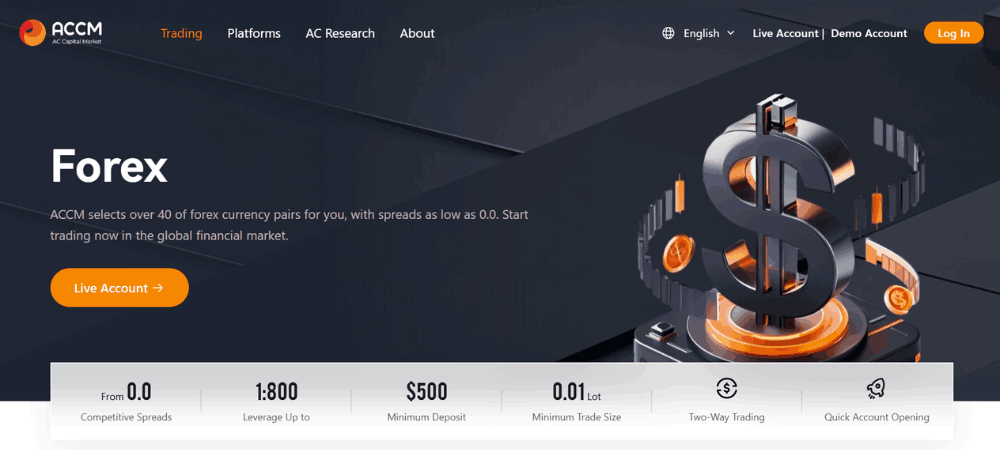Click the ACCM logo icon
Screen dimensions: 1000x450
(x=32, y=33)
